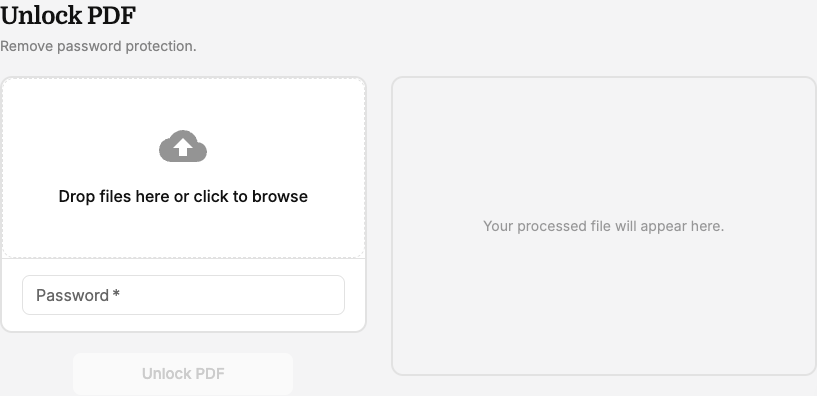
Task: Select the upward arrow inside the cloud
Action: 183,147
